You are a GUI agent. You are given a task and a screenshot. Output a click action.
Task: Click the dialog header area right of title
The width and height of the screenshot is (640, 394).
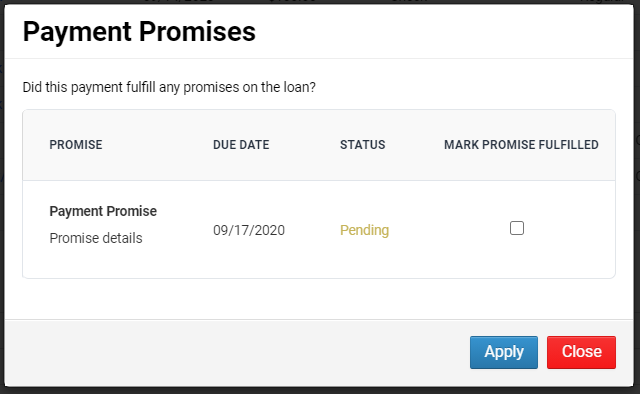[443, 31]
